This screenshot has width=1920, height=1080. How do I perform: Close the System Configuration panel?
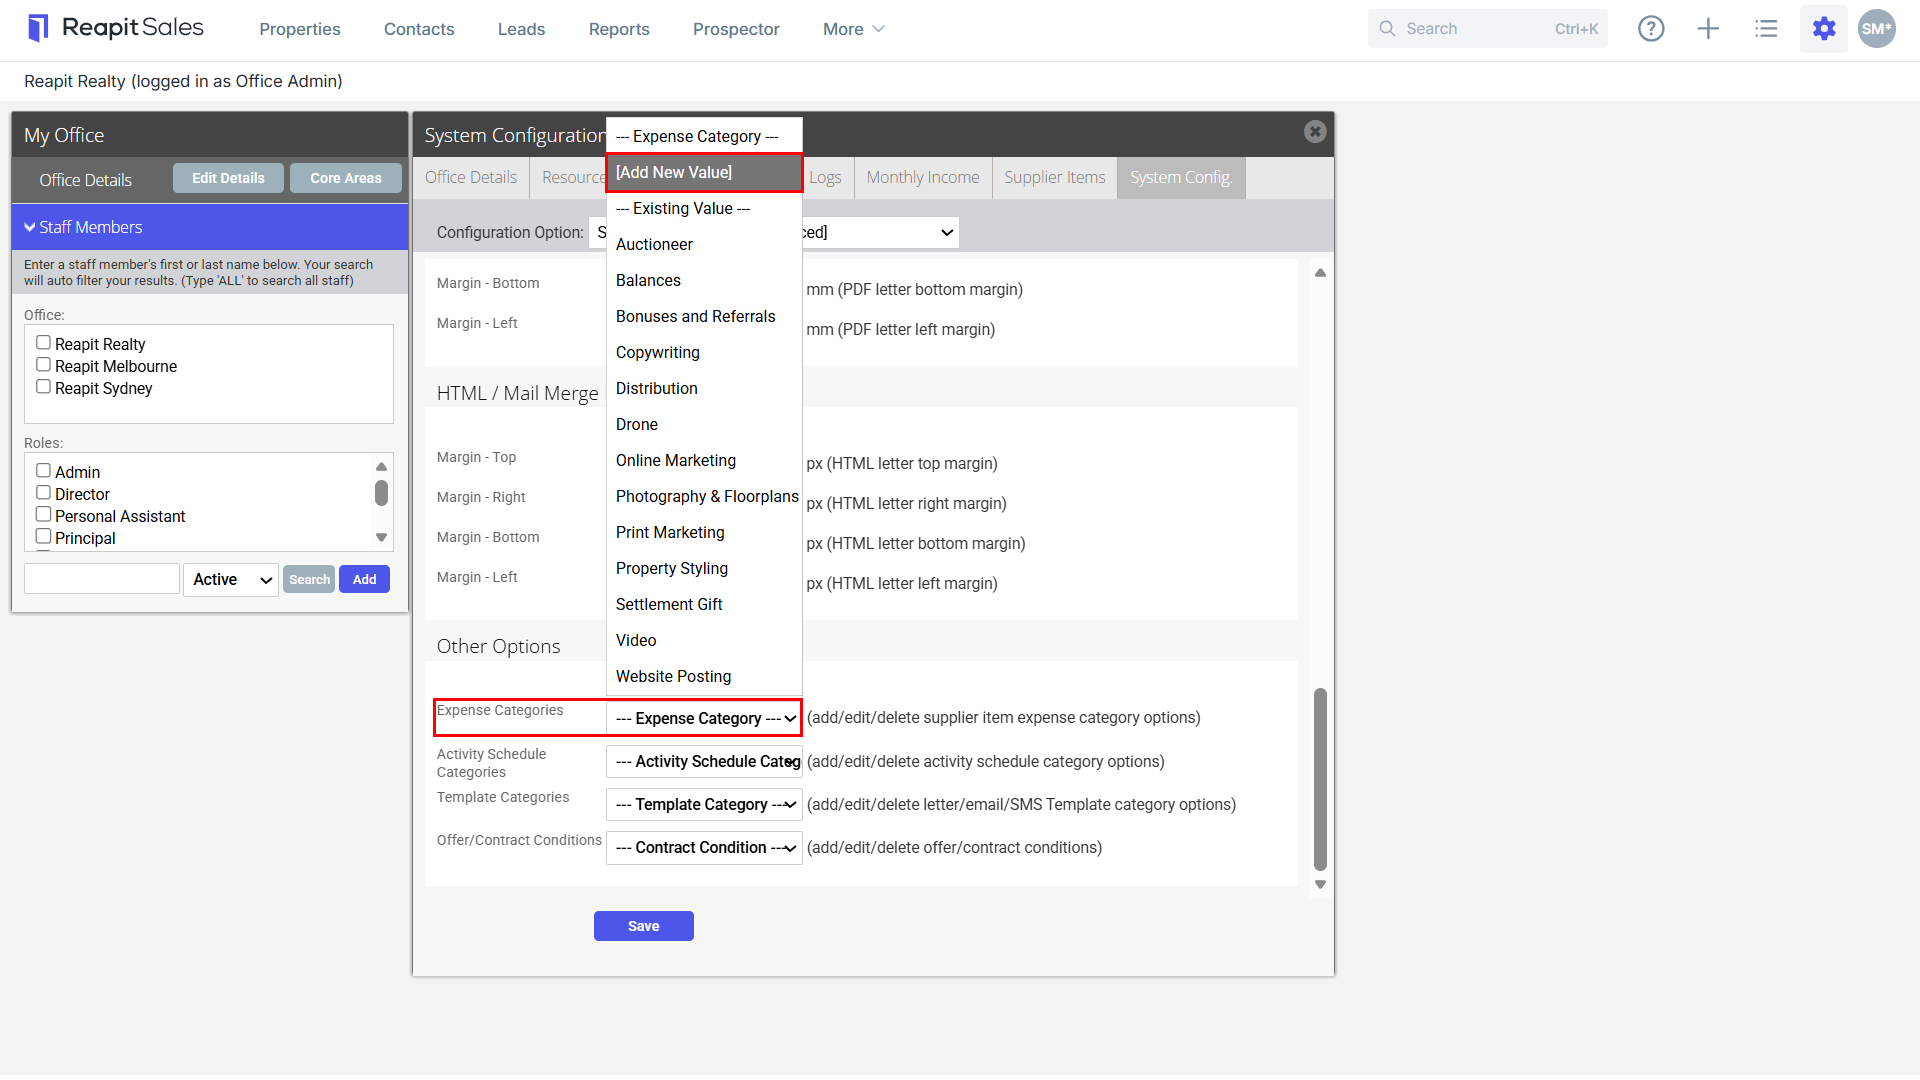click(x=1315, y=132)
